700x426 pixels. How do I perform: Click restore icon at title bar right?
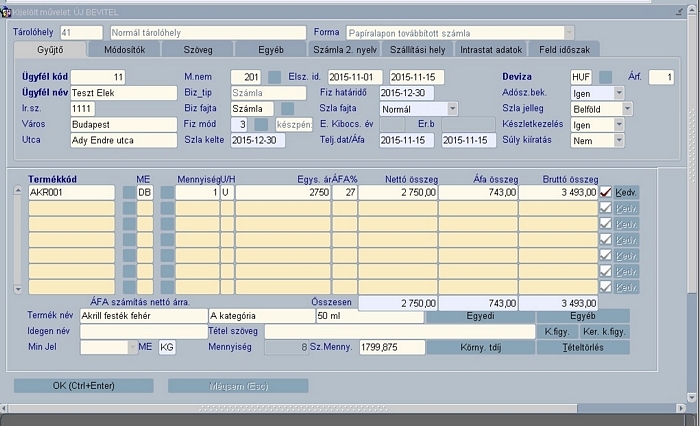click(679, 12)
